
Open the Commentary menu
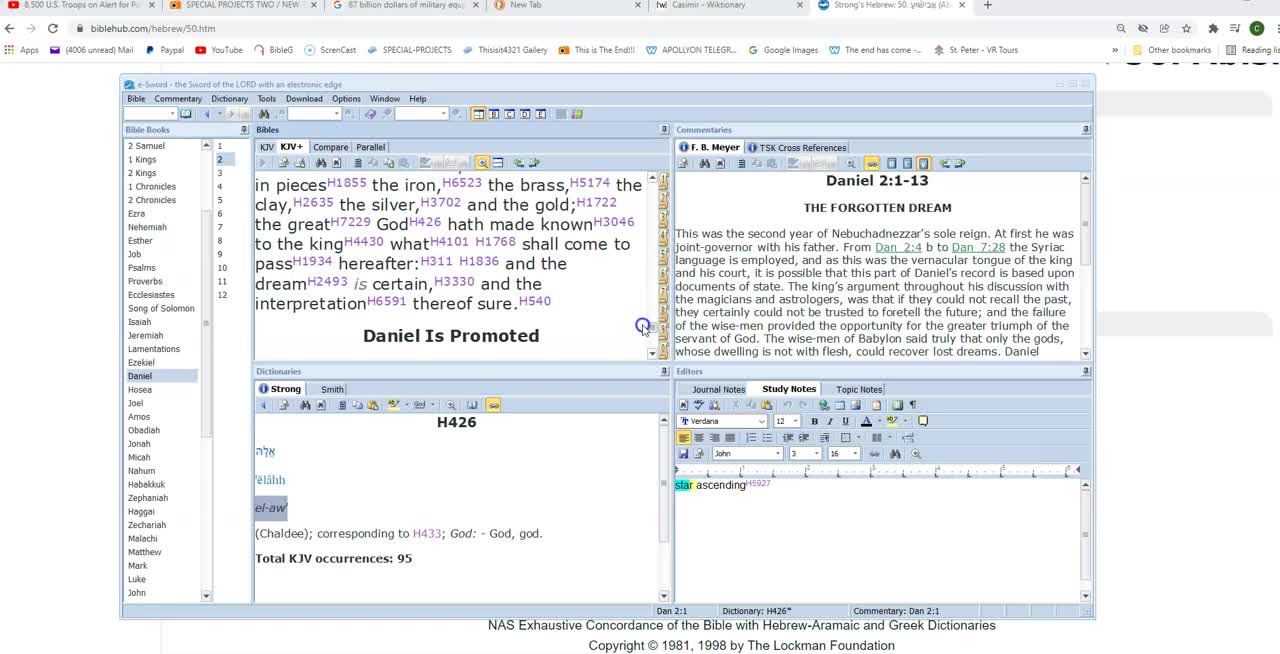point(178,99)
